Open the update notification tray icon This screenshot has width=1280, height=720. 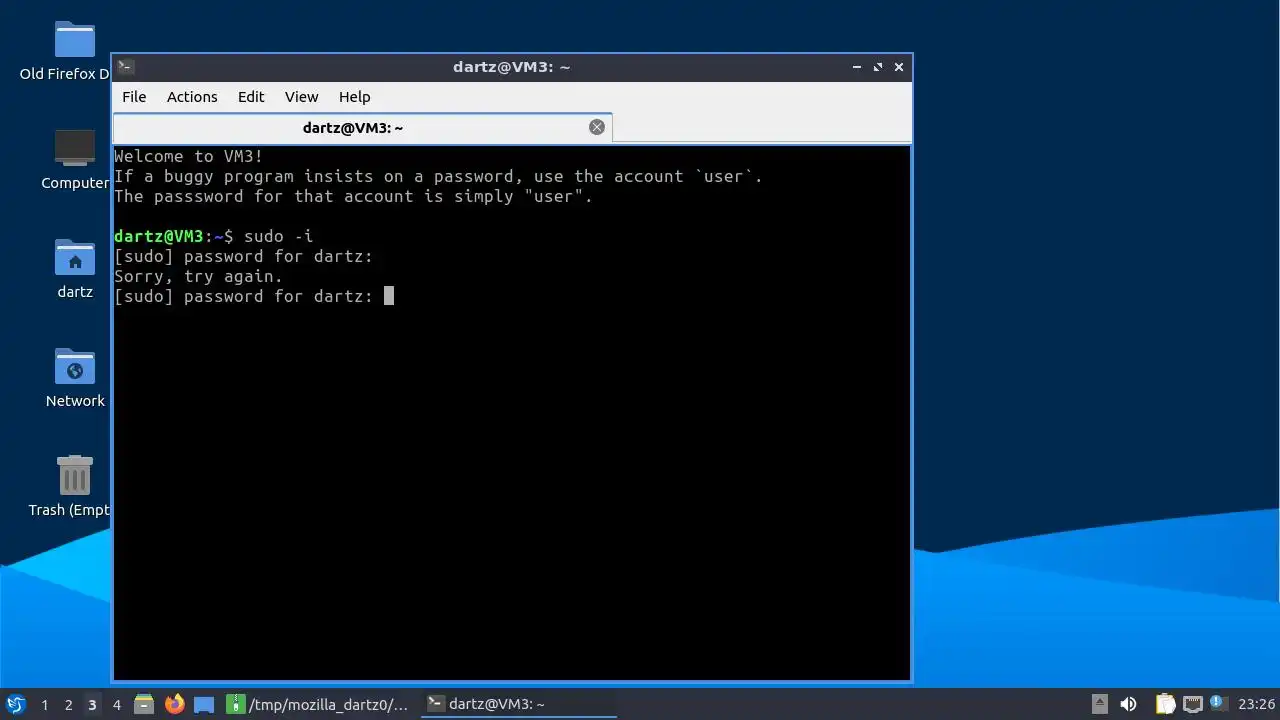pyautogui.click(x=1217, y=703)
